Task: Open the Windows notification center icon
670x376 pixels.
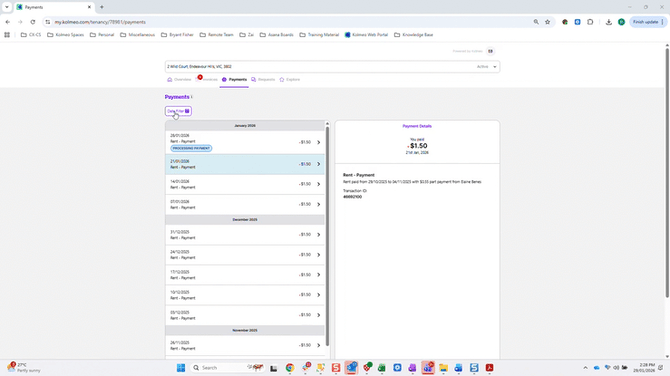Action: tap(661, 367)
